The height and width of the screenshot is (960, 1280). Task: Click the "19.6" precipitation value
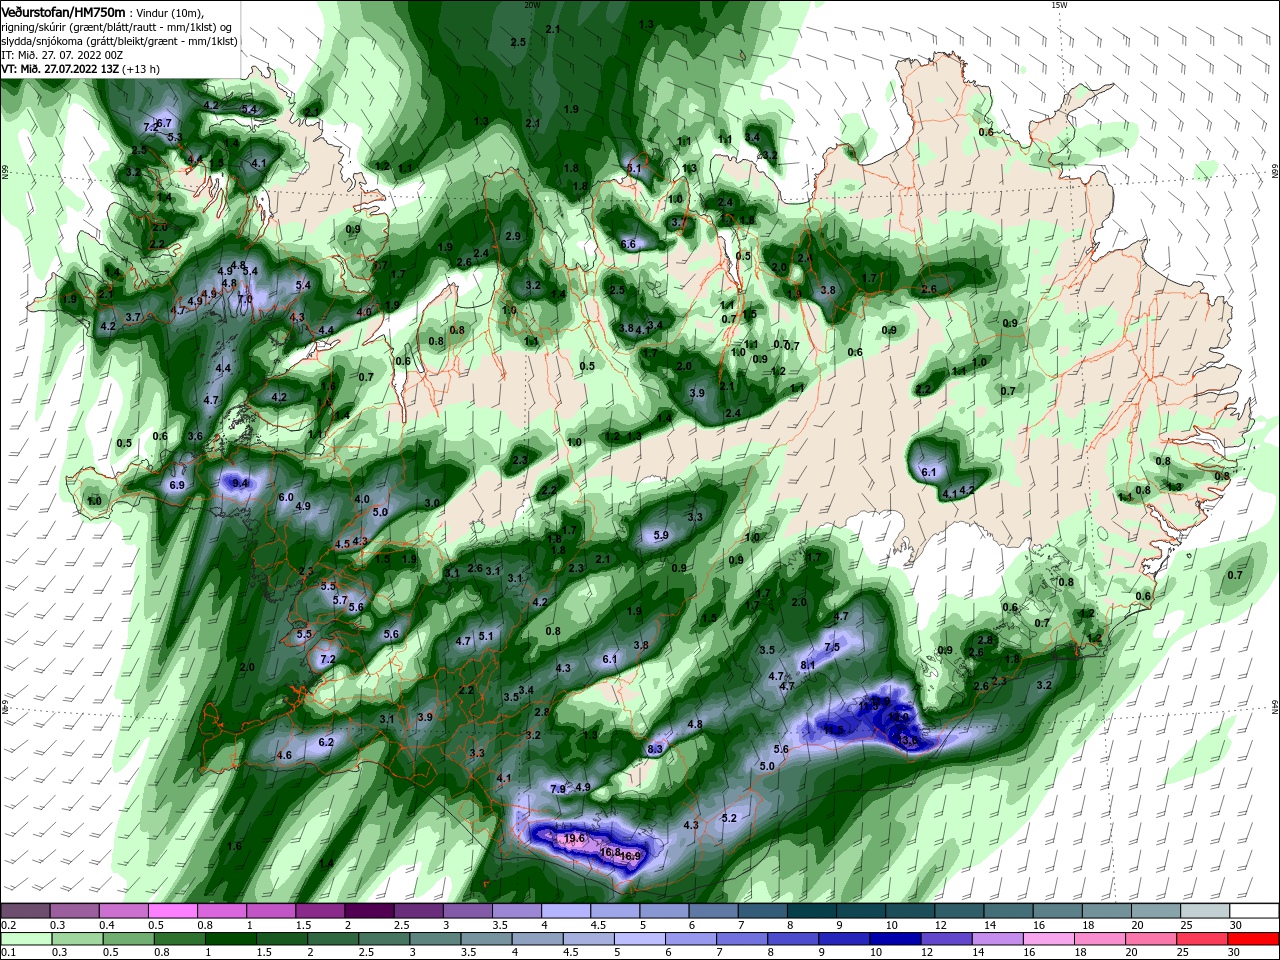pos(574,839)
